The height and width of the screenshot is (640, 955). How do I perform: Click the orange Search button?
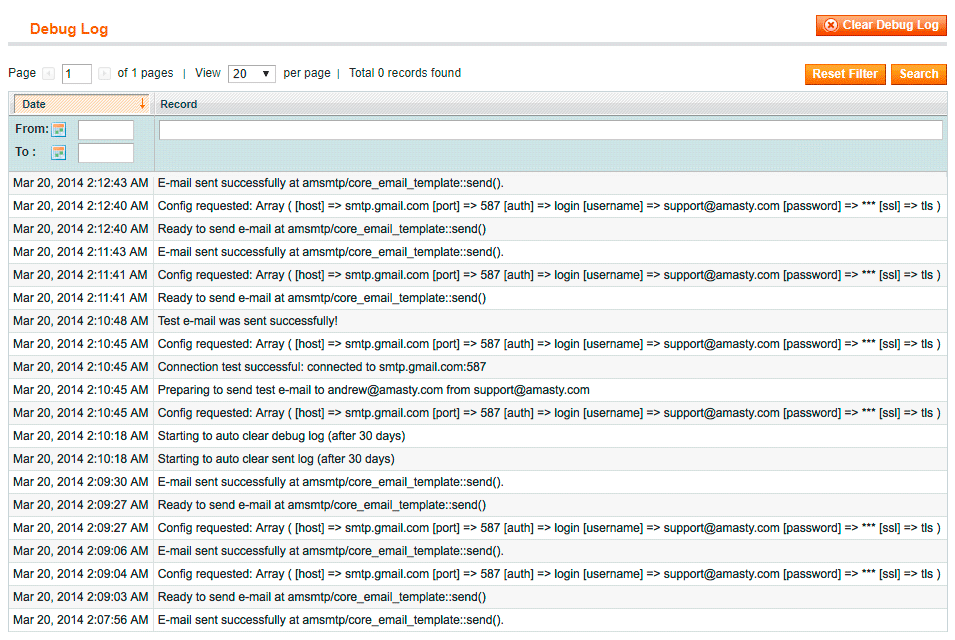pos(918,74)
